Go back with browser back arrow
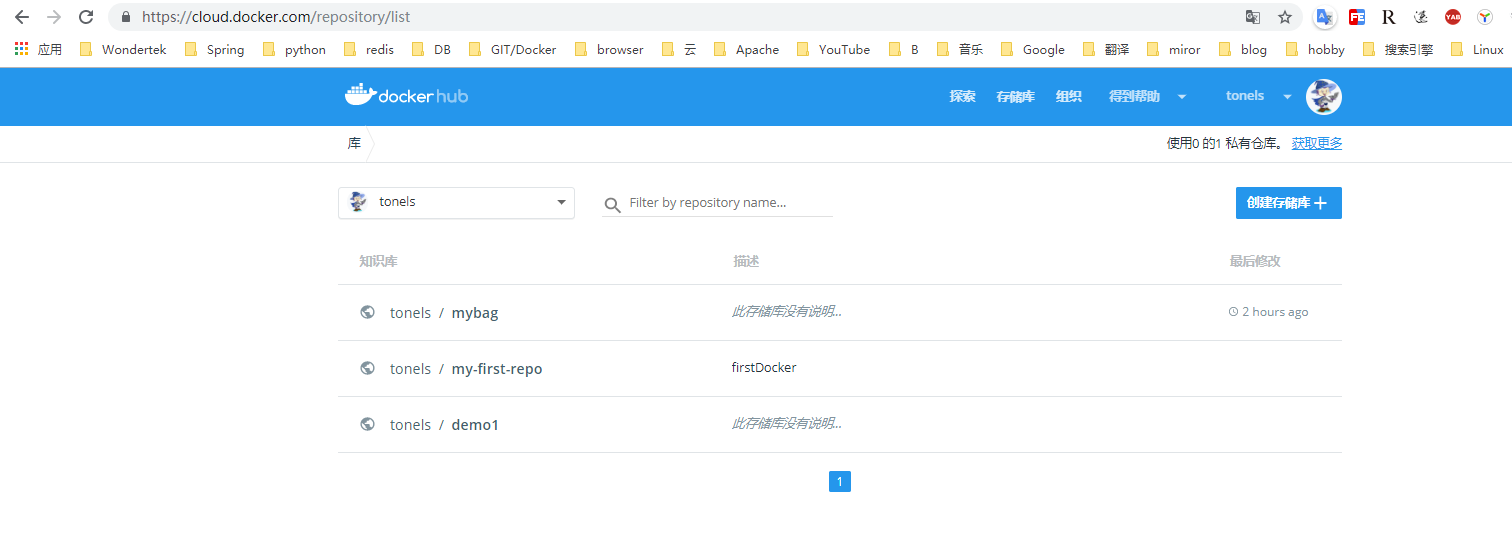Viewport: 1512px width, 543px height. (22, 17)
